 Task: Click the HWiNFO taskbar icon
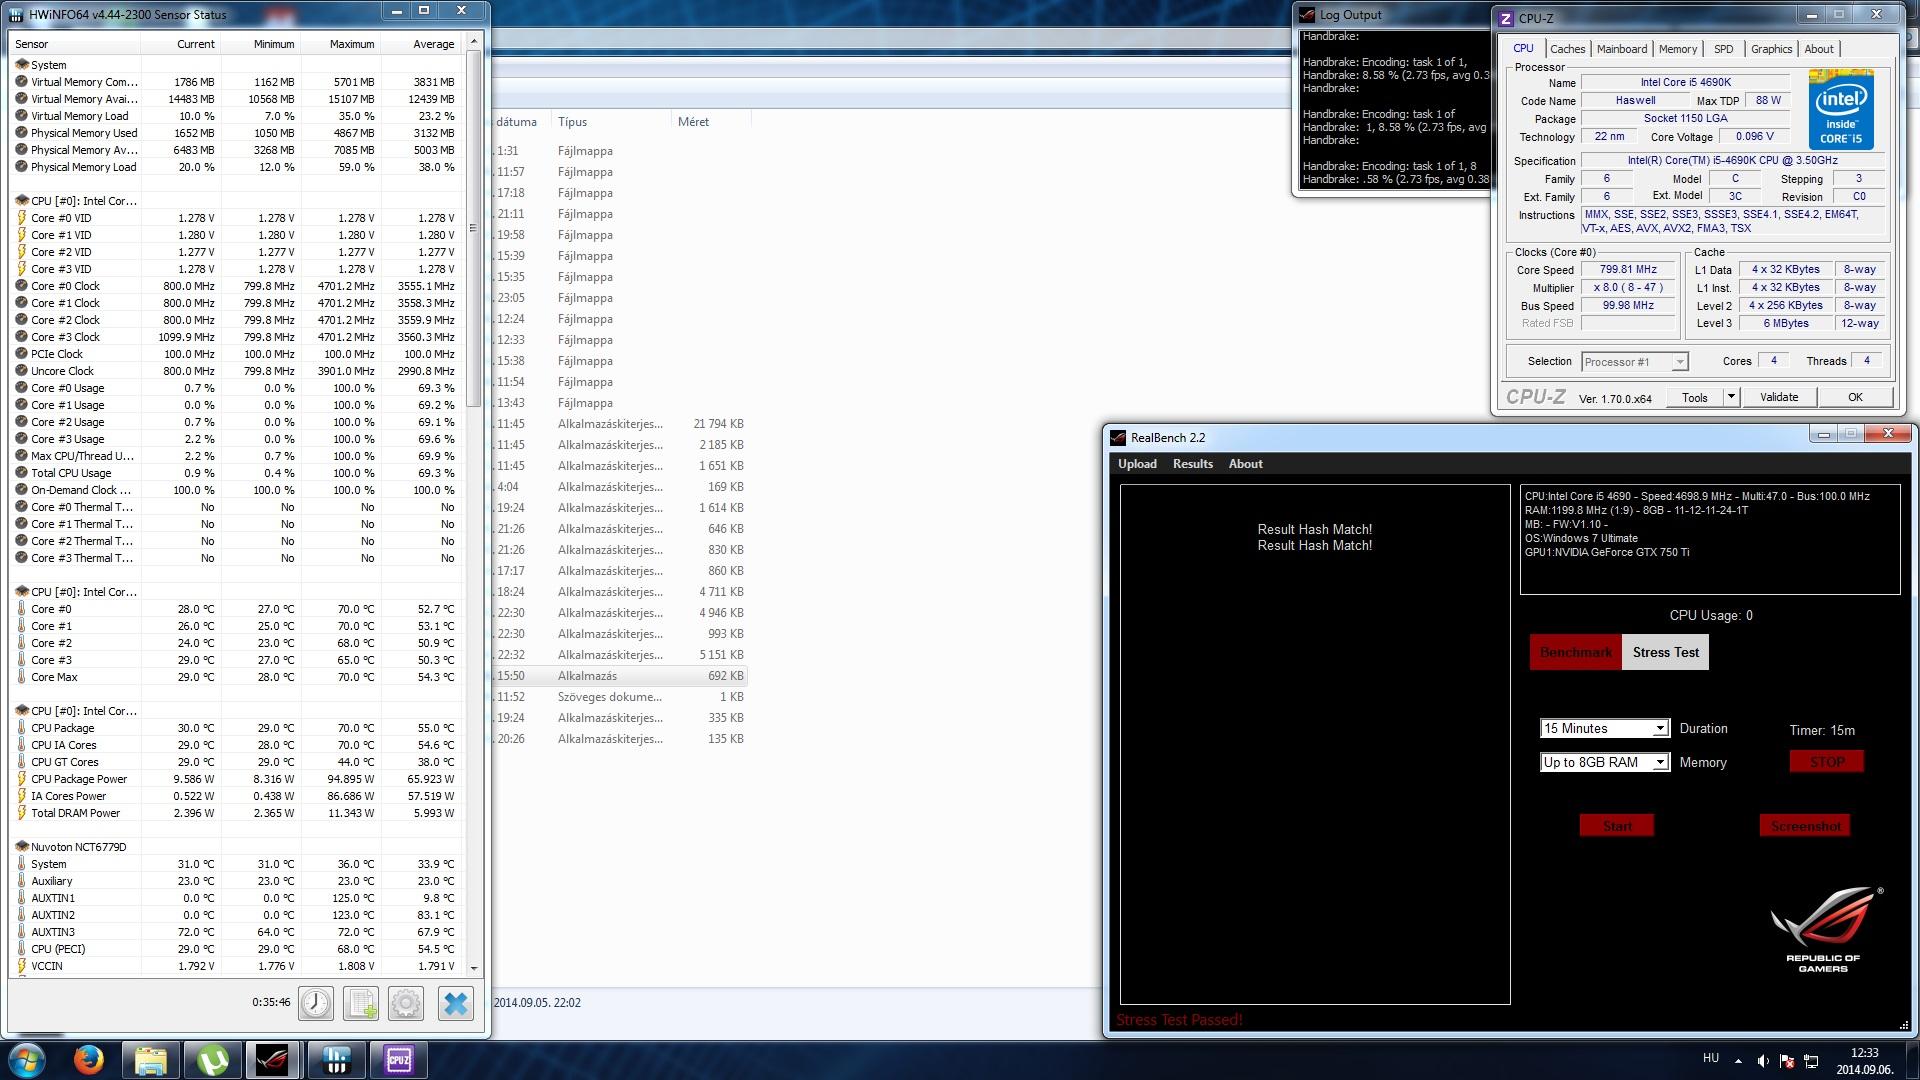[x=336, y=1060]
